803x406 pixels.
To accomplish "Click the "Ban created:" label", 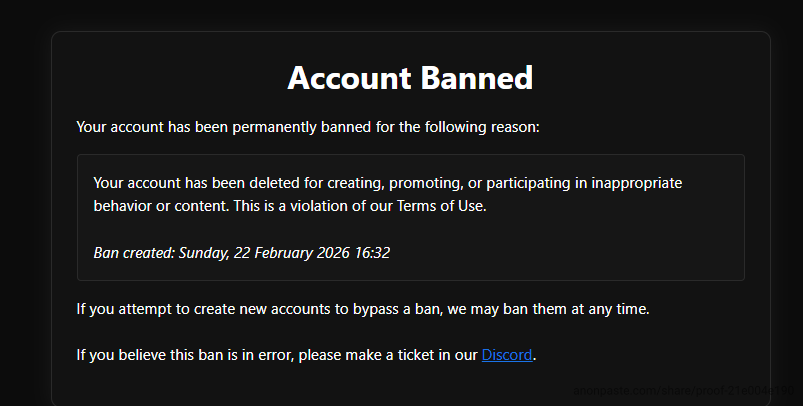I will (x=134, y=253).
